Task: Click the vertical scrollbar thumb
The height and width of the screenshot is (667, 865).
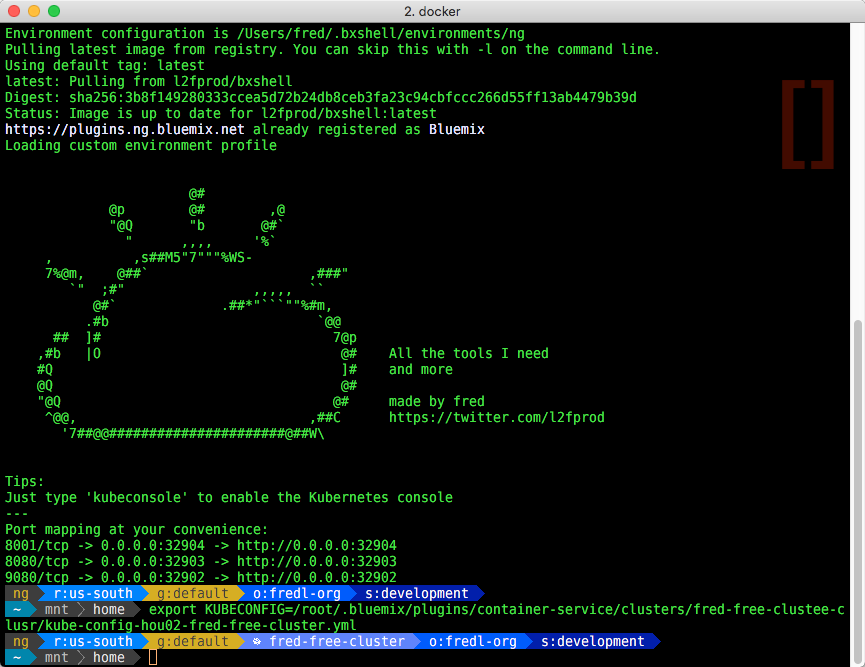Action: pyautogui.click(x=858, y=491)
